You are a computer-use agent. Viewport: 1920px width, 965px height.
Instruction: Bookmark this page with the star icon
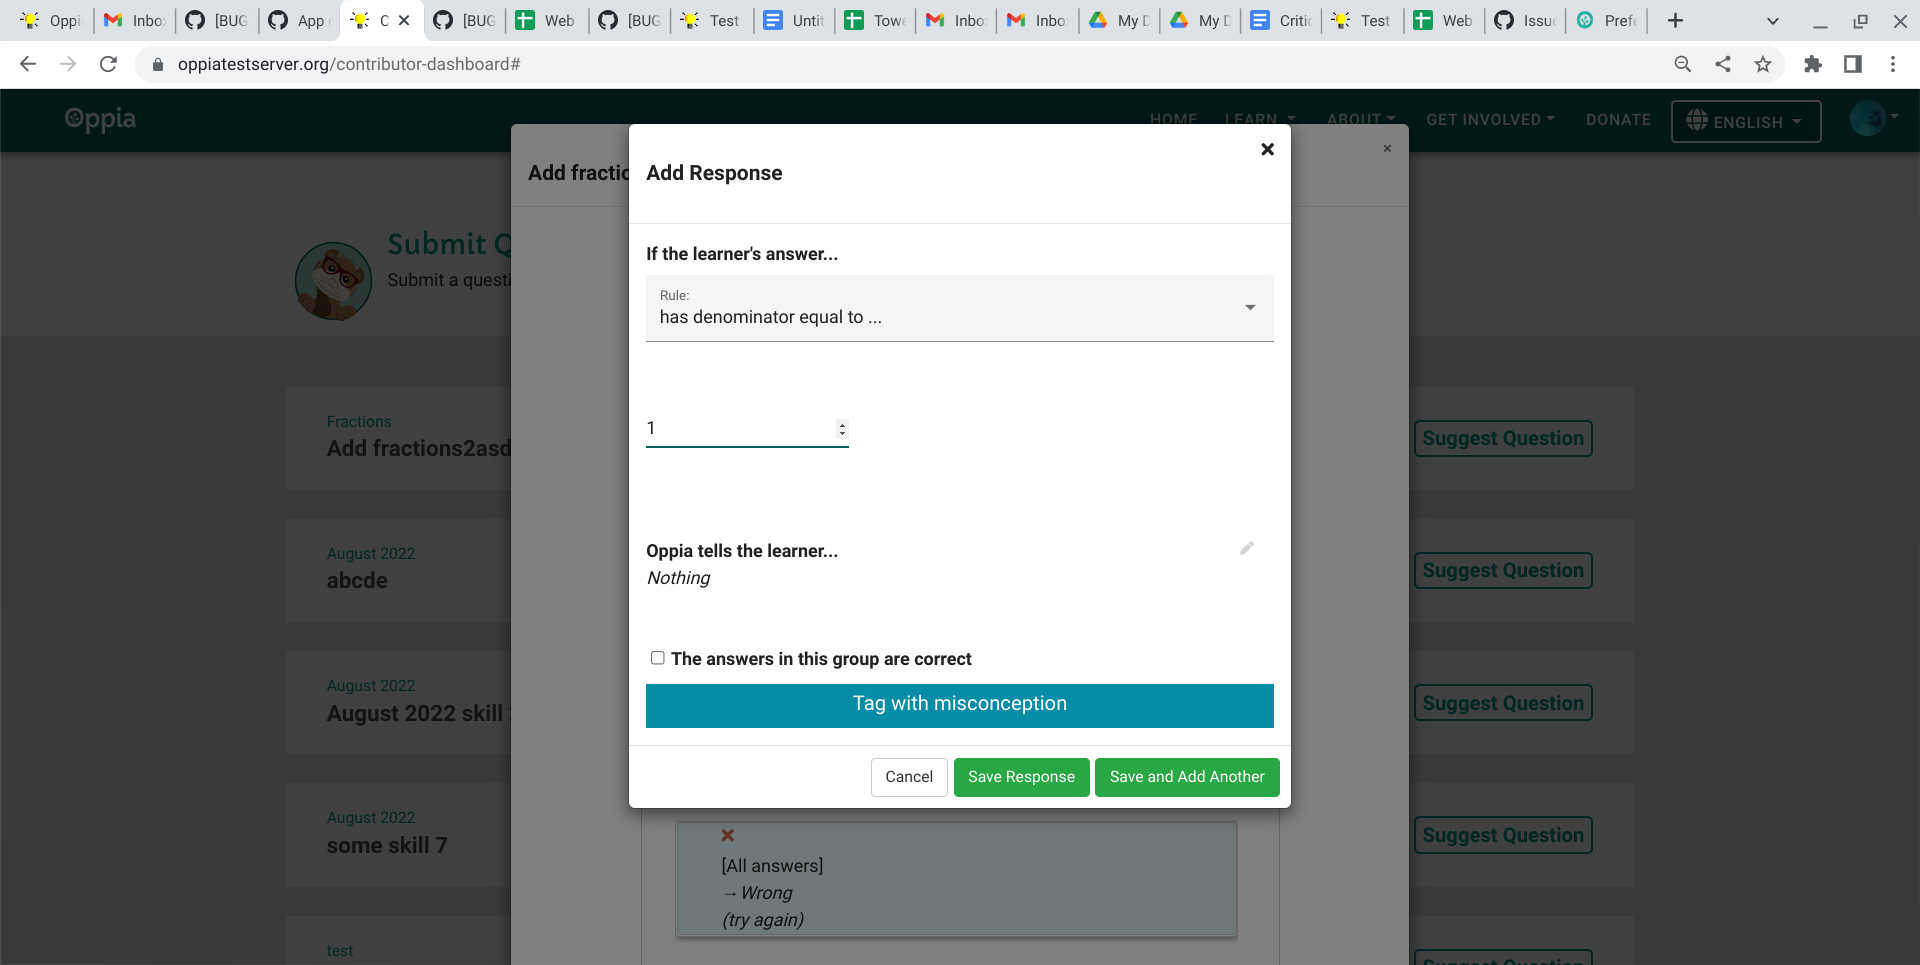point(1763,64)
